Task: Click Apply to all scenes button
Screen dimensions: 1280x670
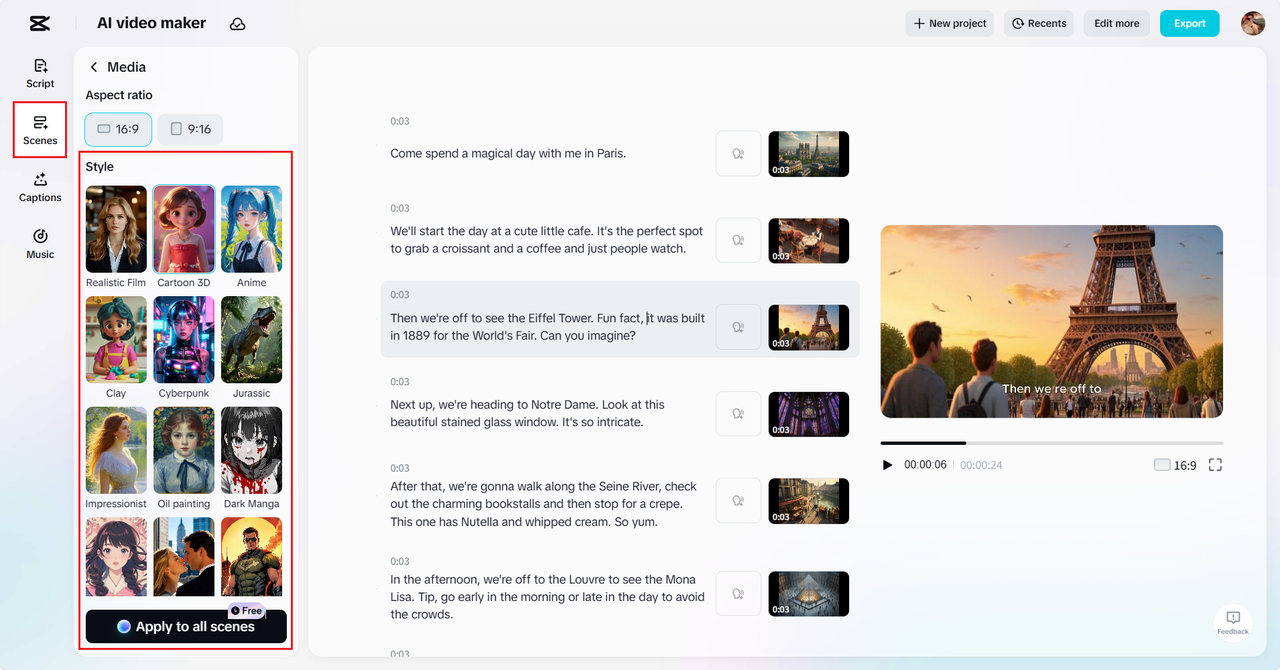Action: point(186,626)
